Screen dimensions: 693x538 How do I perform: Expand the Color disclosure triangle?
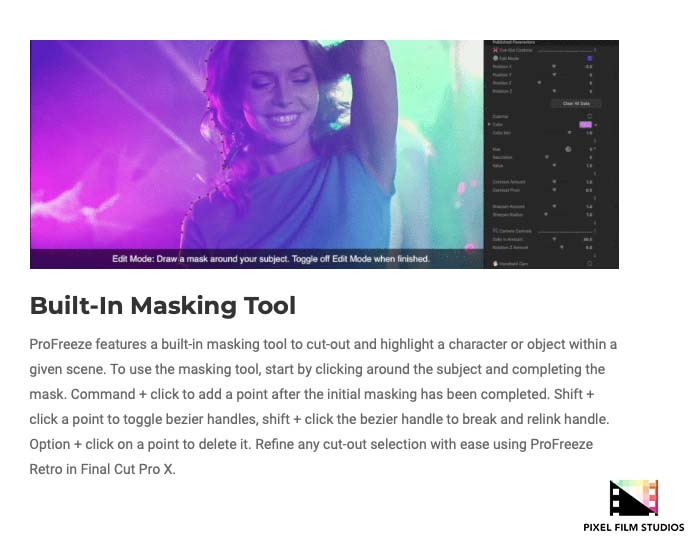pos(489,124)
